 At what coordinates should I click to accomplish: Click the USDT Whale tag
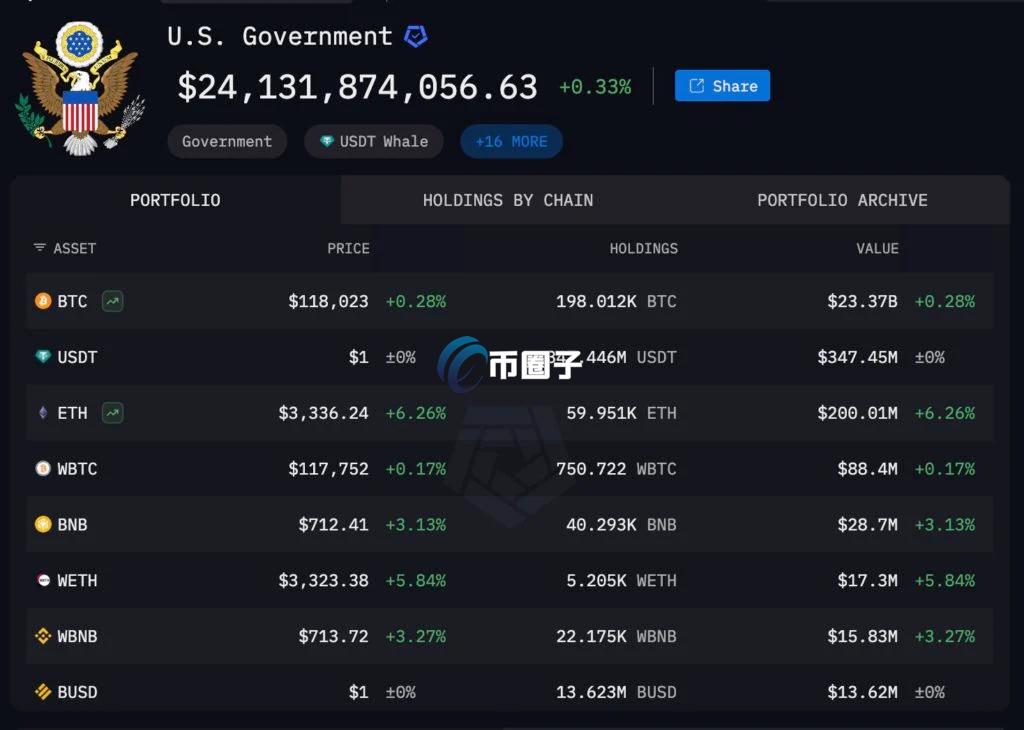point(373,142)
